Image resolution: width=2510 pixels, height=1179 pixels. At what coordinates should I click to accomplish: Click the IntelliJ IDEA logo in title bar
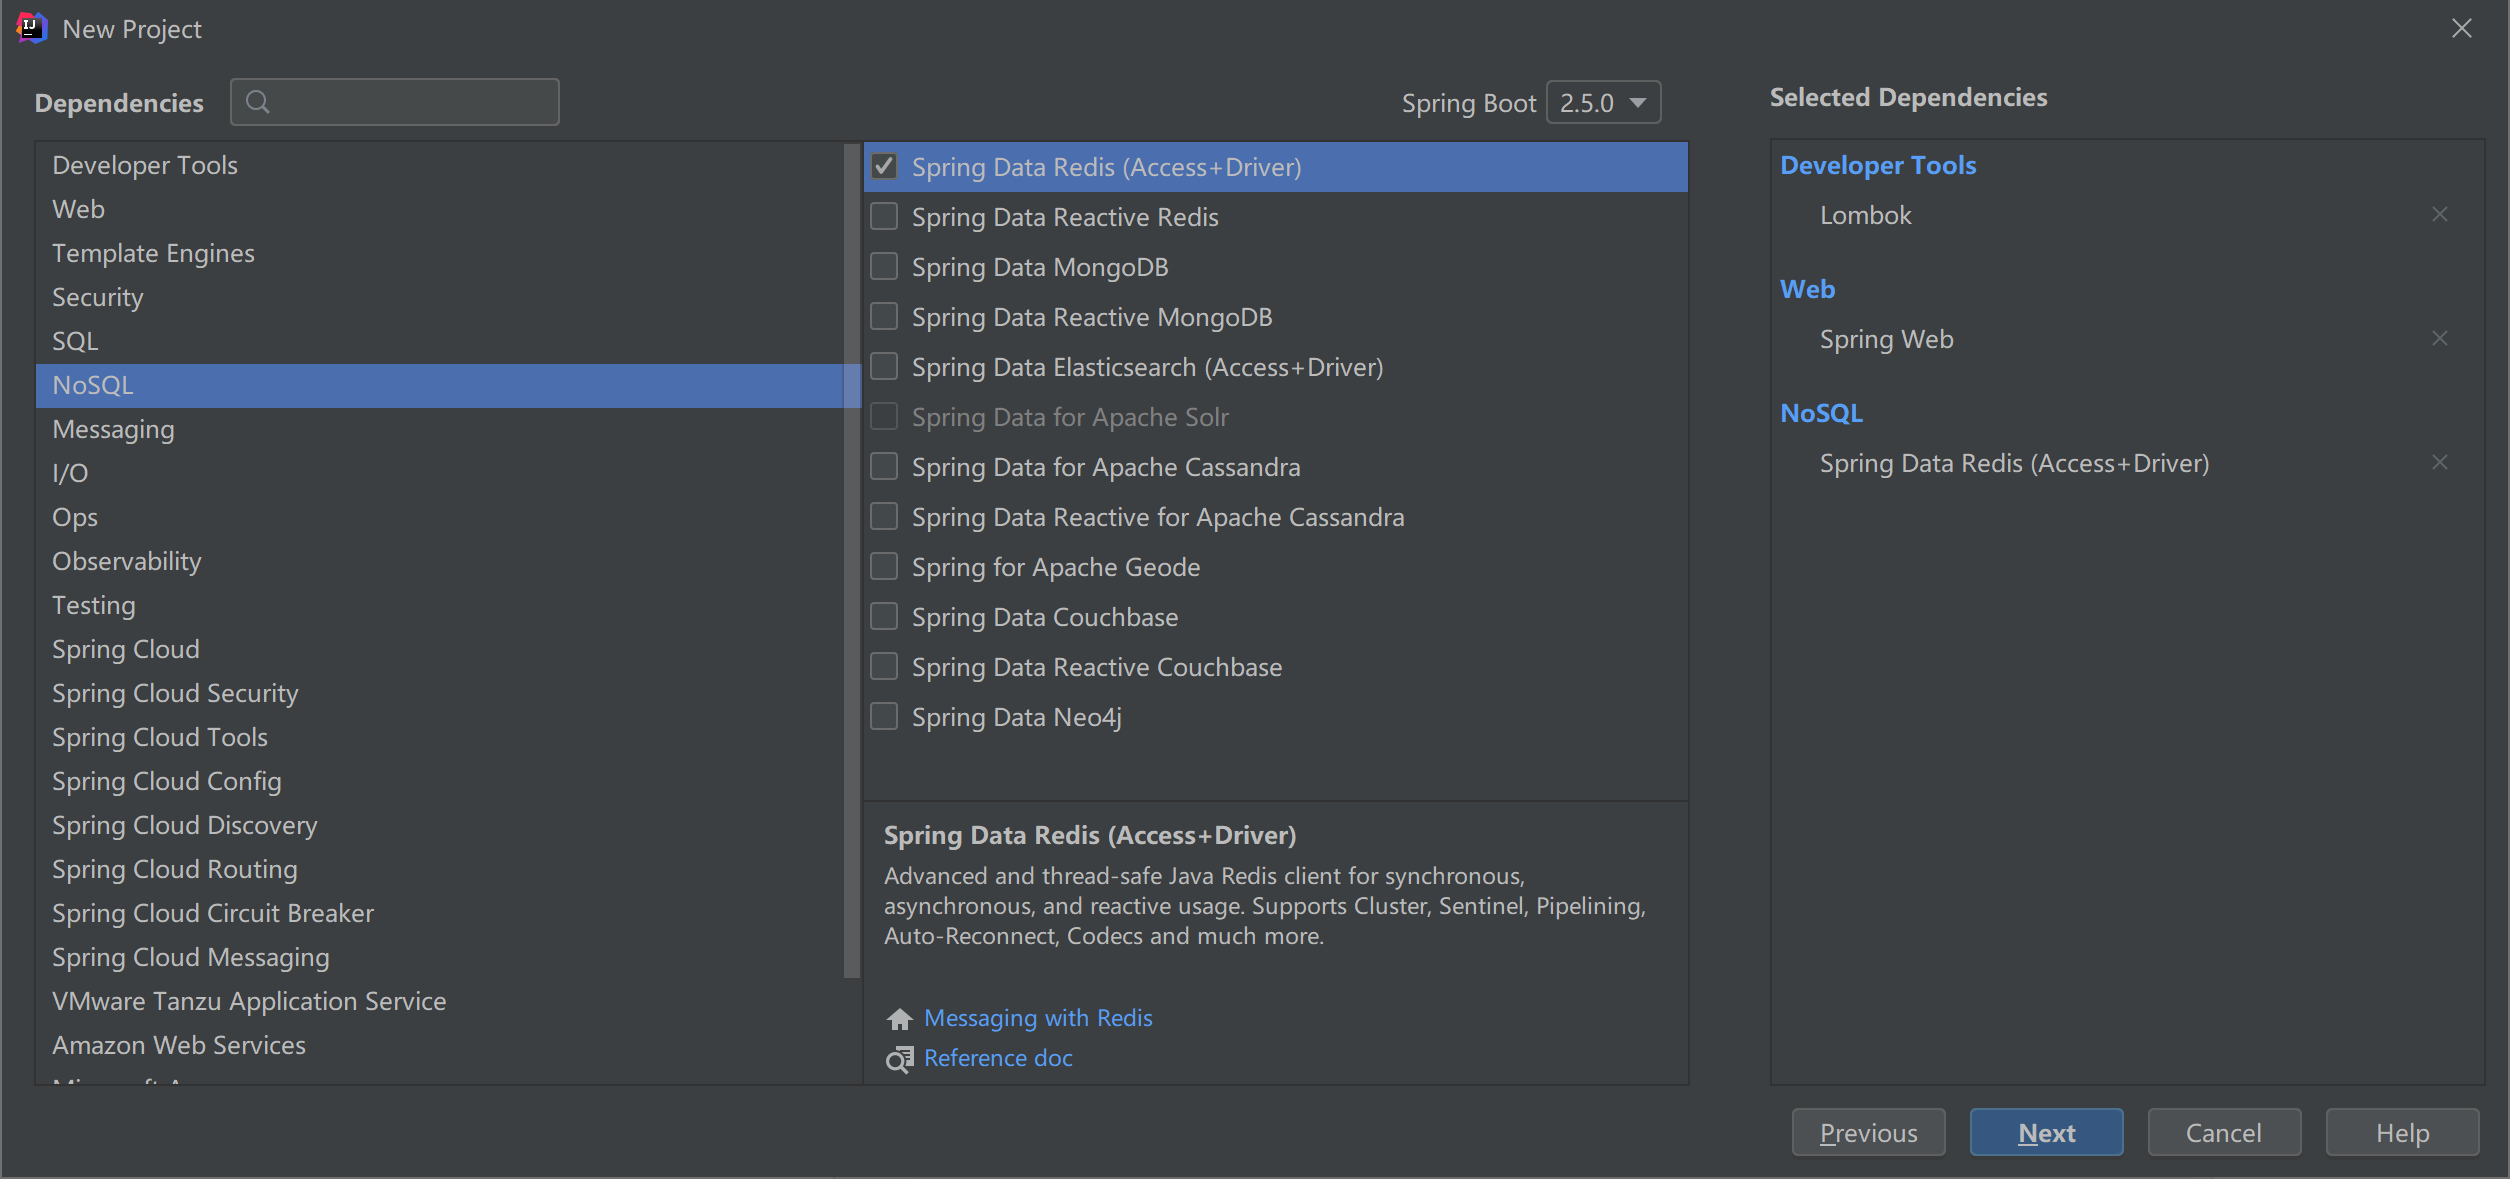pyautogui.click(x=31, y=28)
